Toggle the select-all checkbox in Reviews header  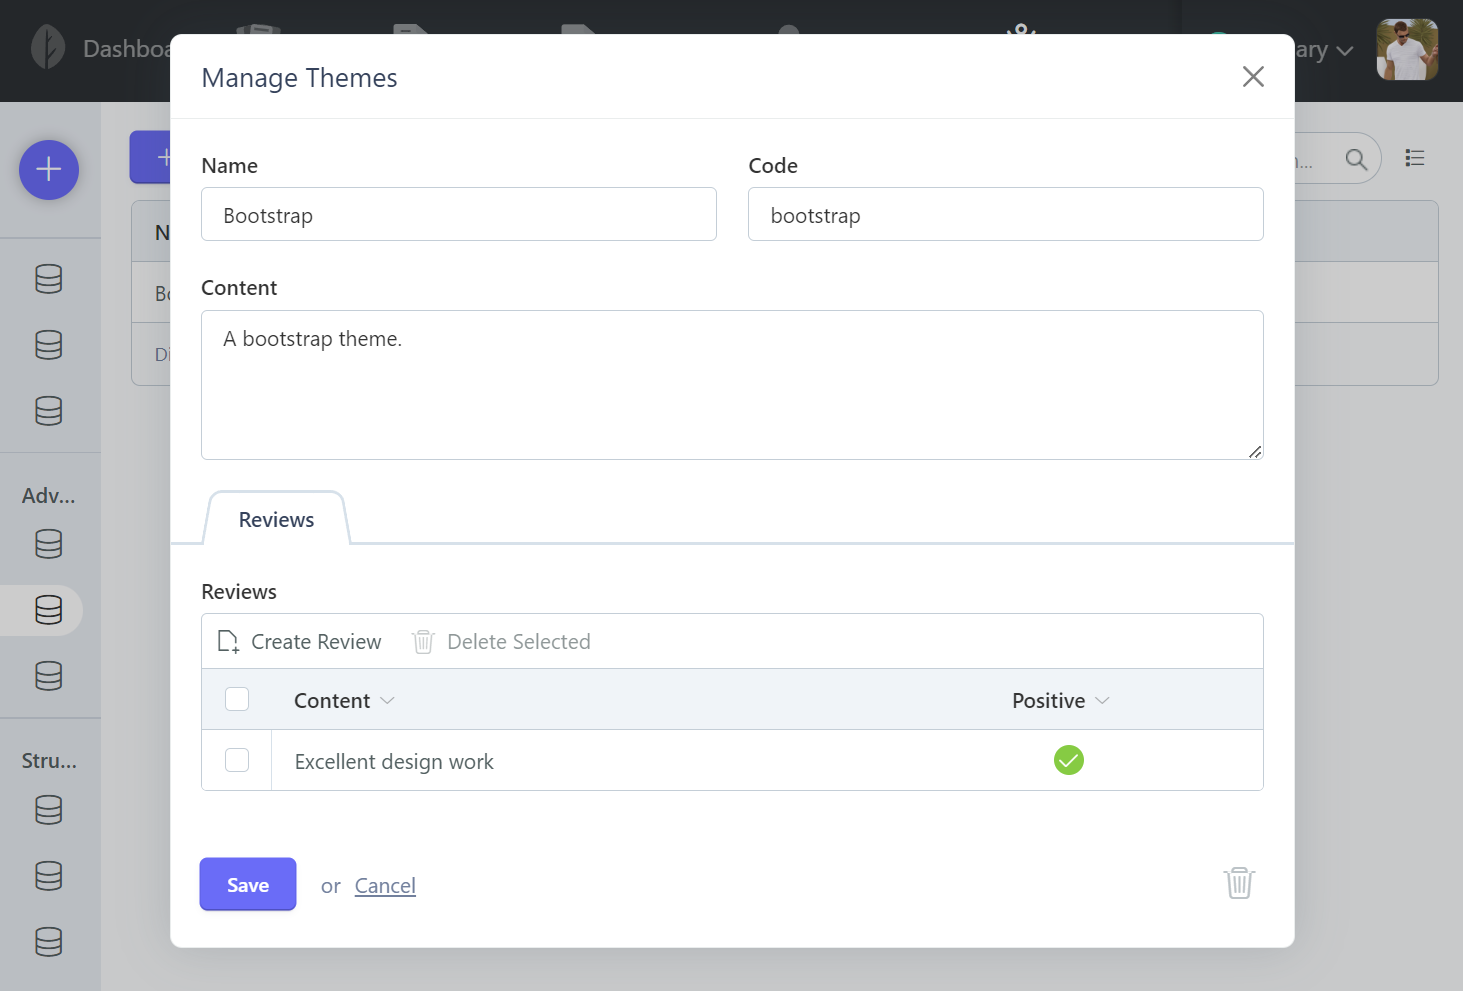click(x=237, y=699)
